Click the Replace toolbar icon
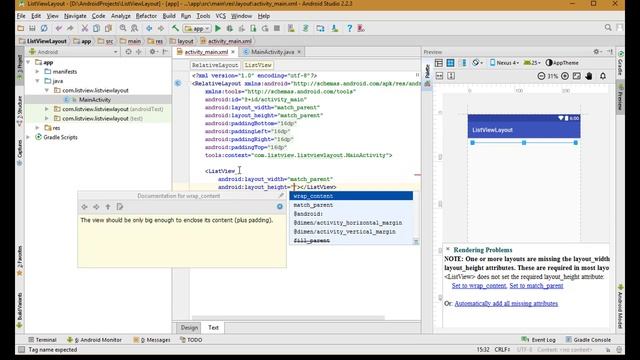The height and width of the screenshot is (360, 640). tap(134, 28)
